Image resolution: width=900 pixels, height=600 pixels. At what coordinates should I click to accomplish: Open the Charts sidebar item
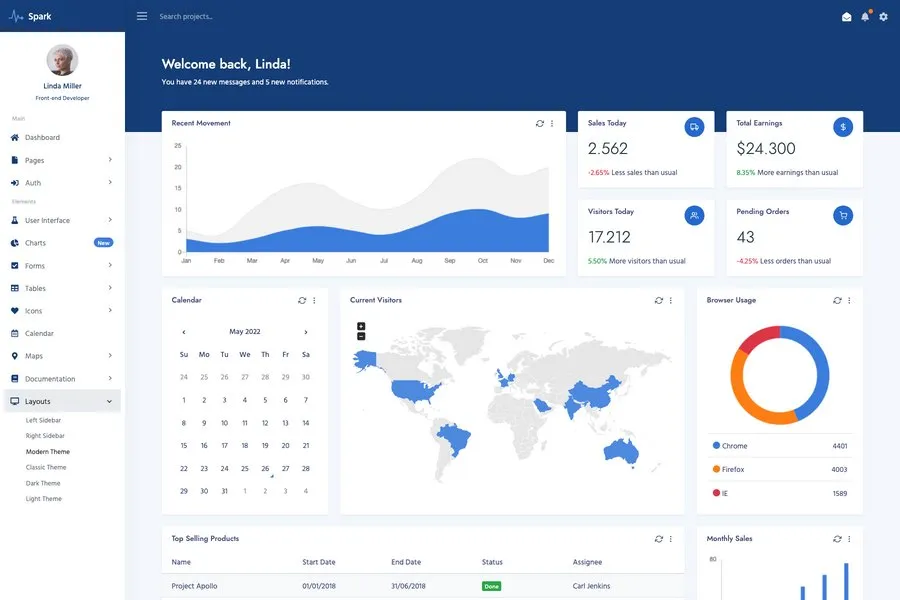[36, 243]
